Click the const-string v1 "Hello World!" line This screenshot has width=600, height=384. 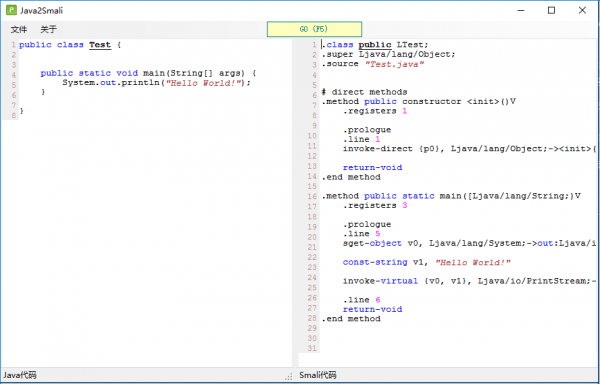427,262
